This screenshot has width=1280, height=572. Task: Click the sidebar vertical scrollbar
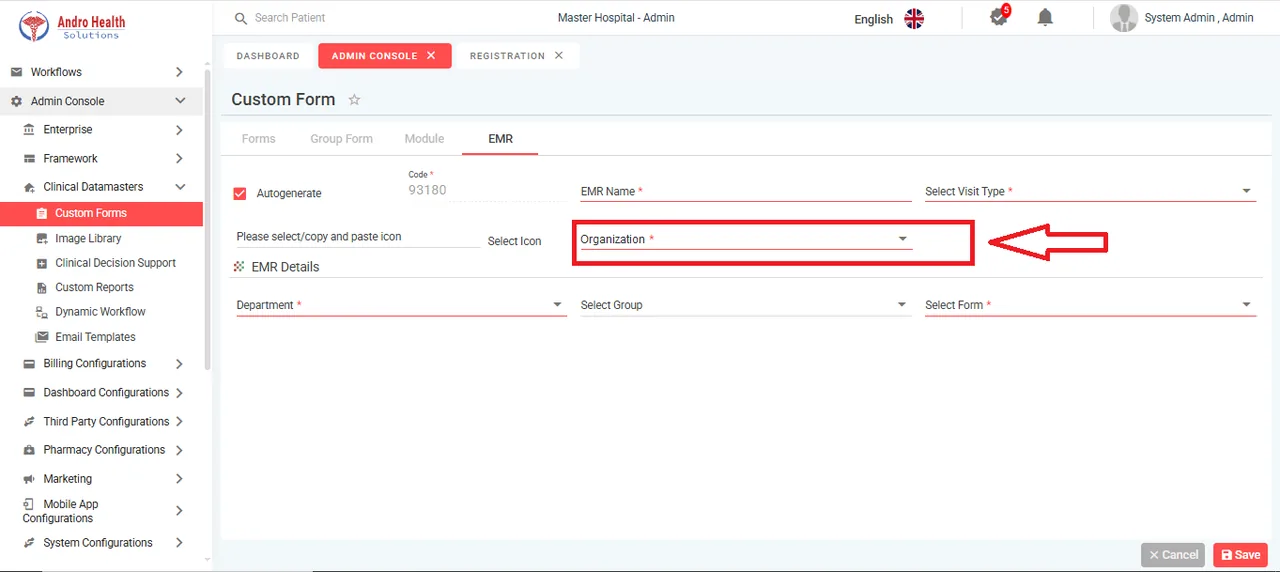coord(207,220)
